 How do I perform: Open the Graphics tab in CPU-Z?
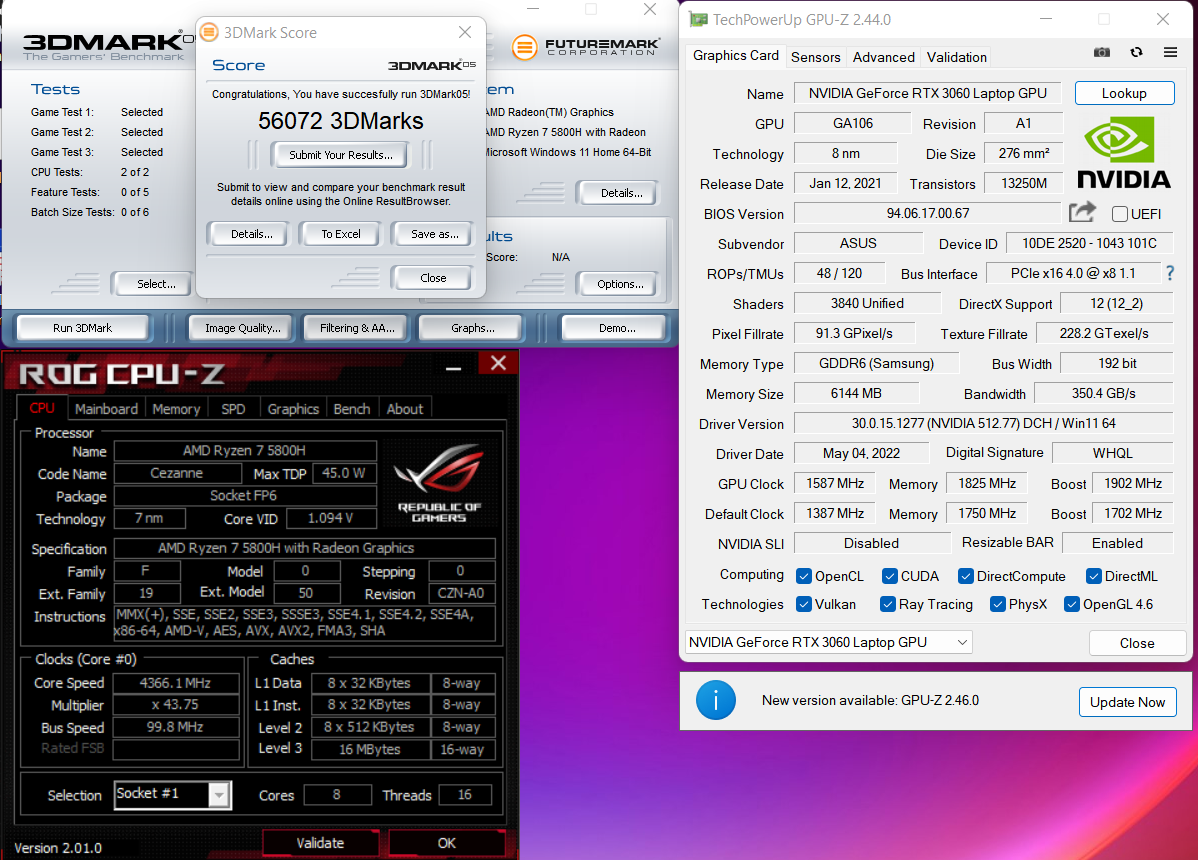tap(293, 409)
